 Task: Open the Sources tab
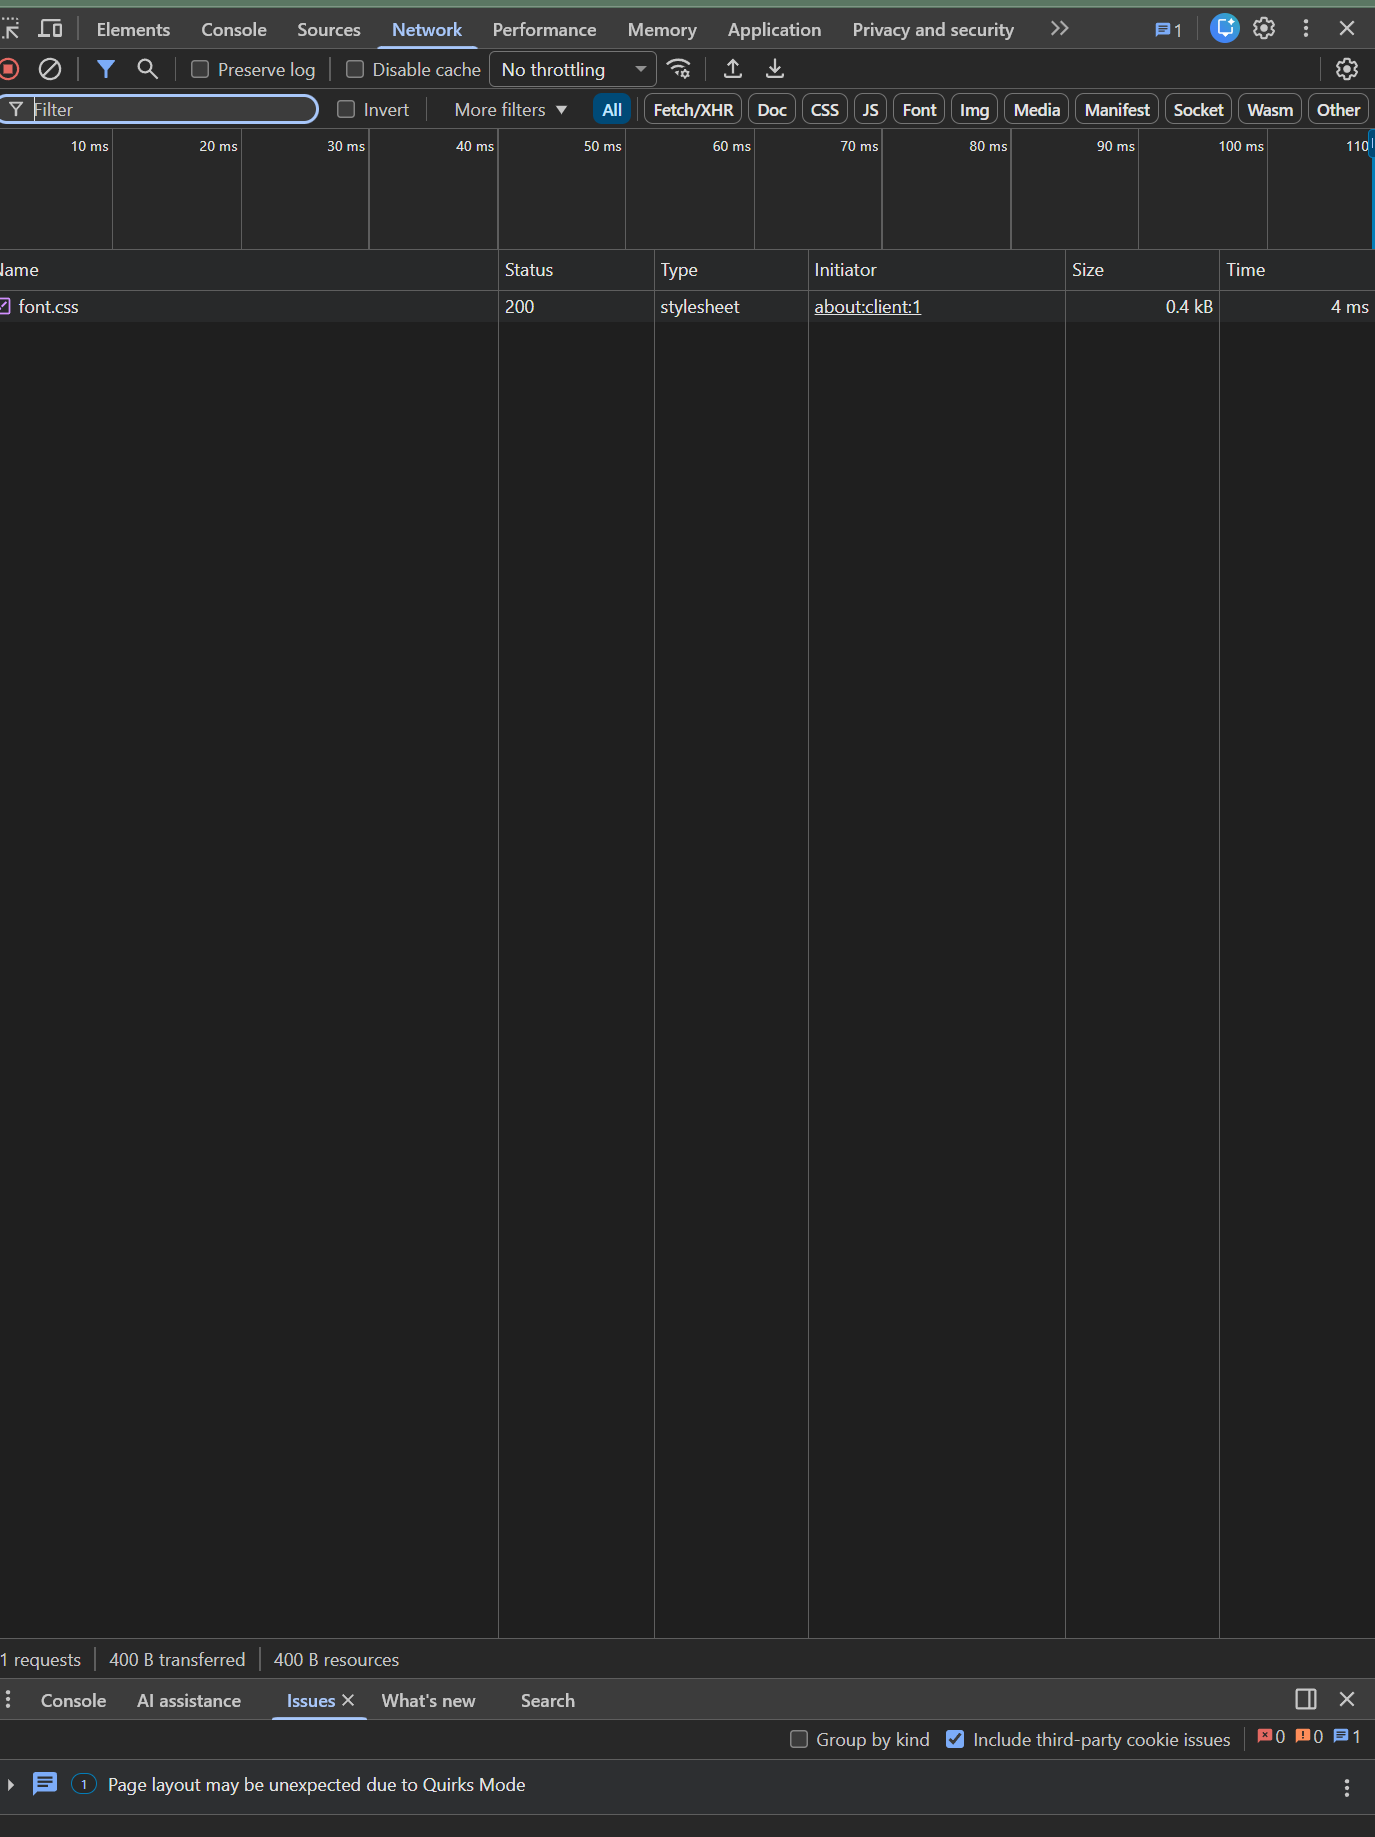(x=328, y=30)
